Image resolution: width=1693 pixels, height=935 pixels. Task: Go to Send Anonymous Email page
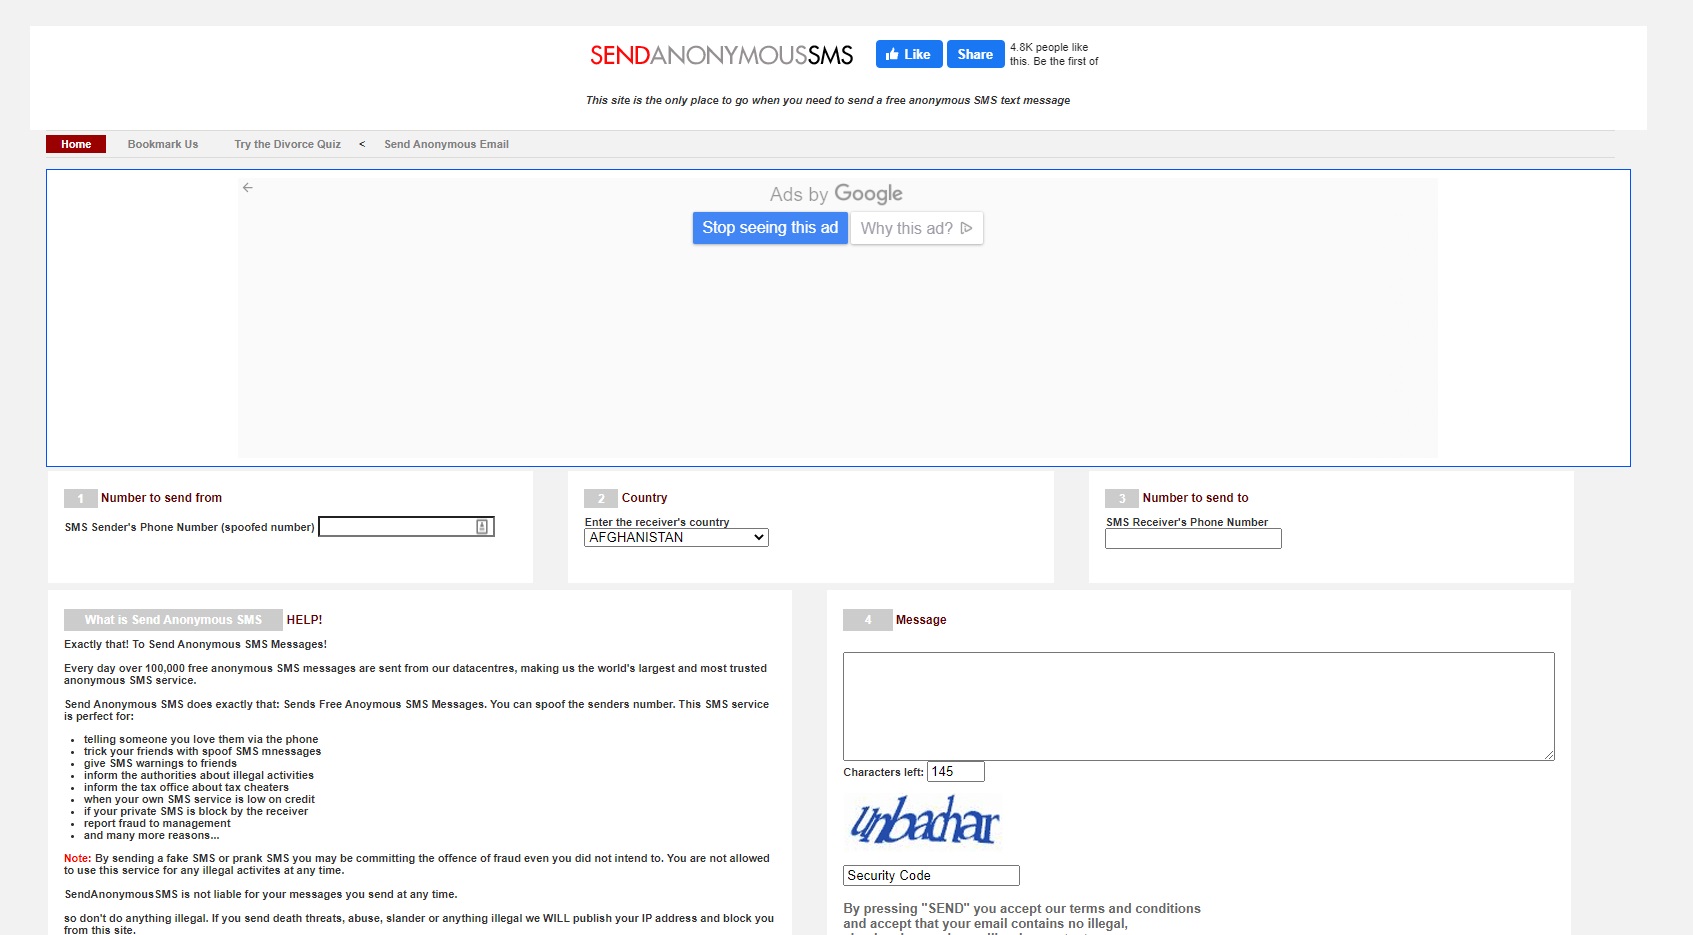[x=446, y=144]
